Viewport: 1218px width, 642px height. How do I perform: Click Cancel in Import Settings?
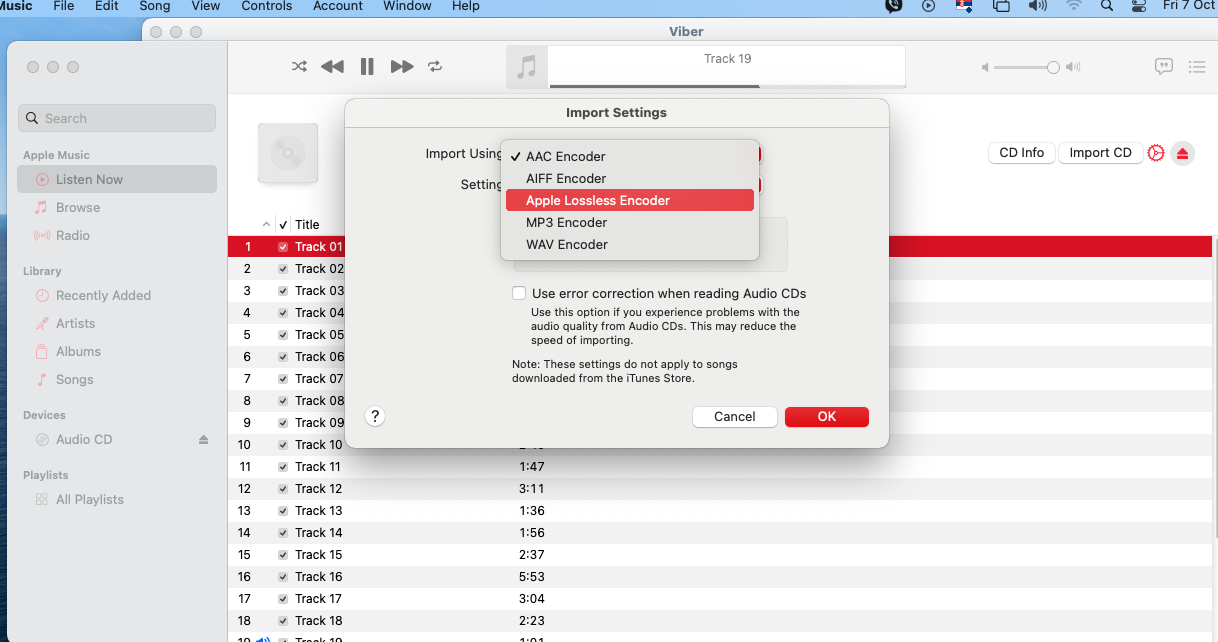[x=735, y=416]
